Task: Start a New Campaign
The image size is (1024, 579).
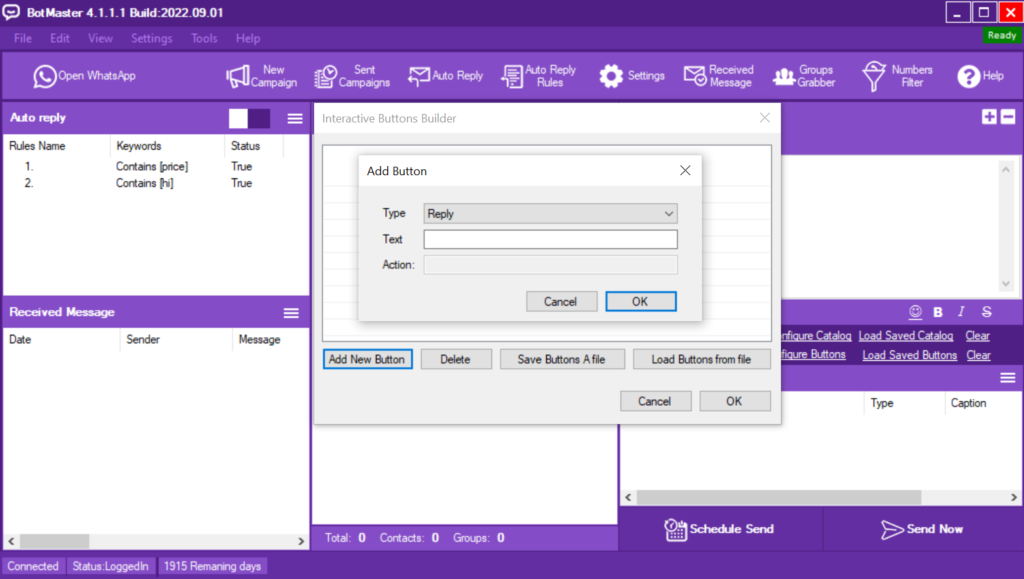Action: (x=262, y=75)
